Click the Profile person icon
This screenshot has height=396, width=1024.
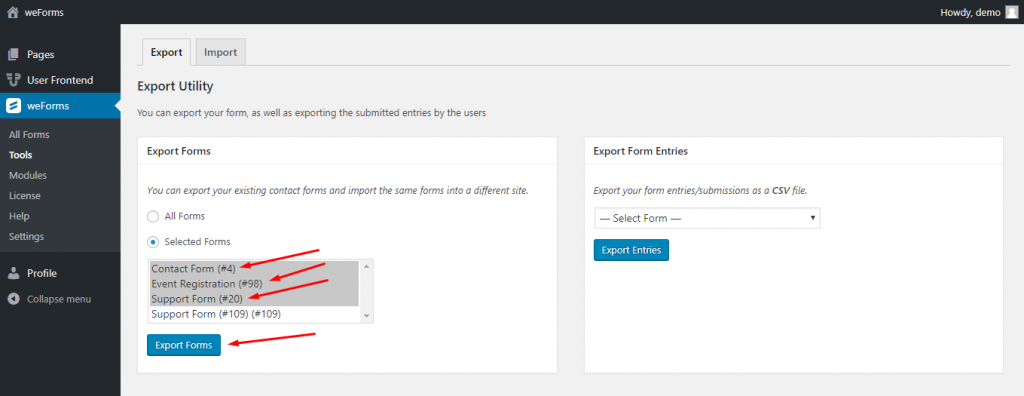(14, 273)
